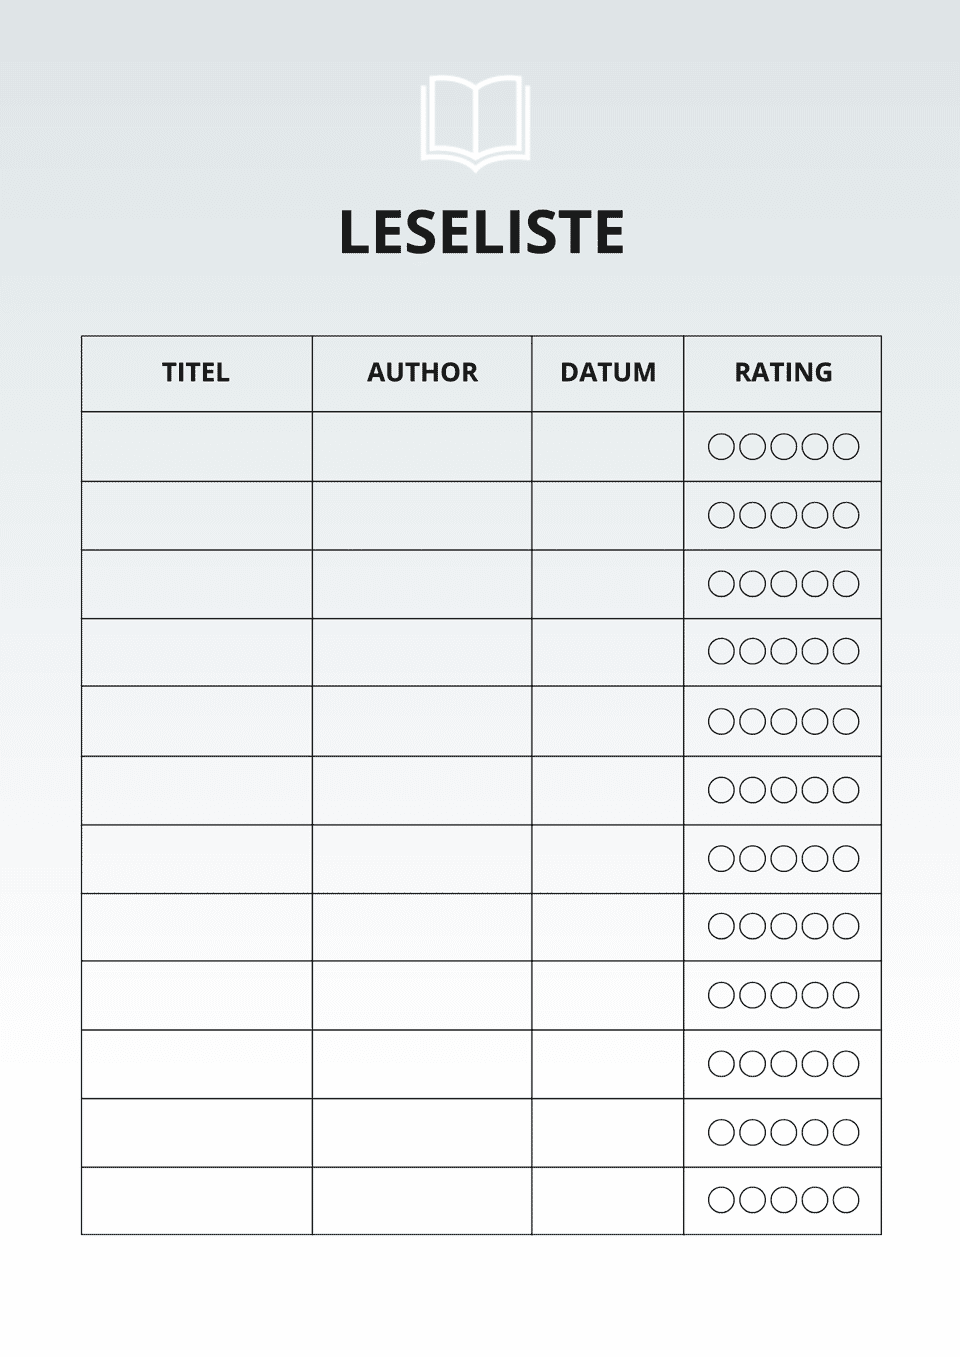
Task: Mark second rating circle in third row
Action: [752, 583]
